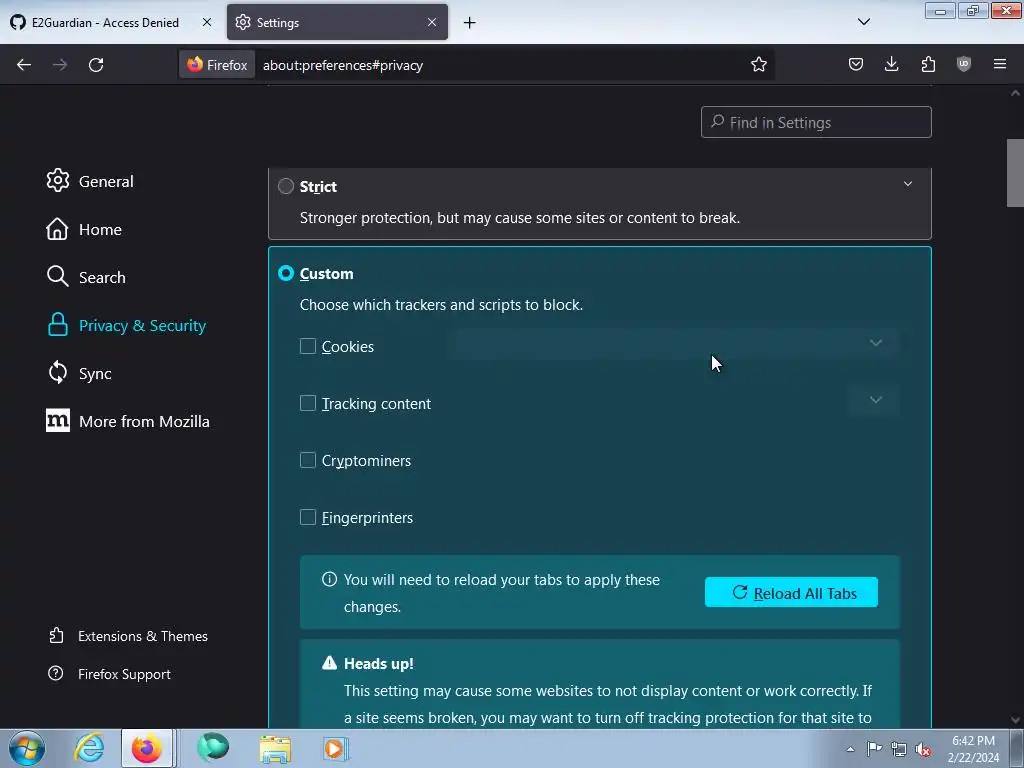Enable the Cryptominers checkbox
Viewport: 1024px width, 768px height.
click(x=308, y=460)
